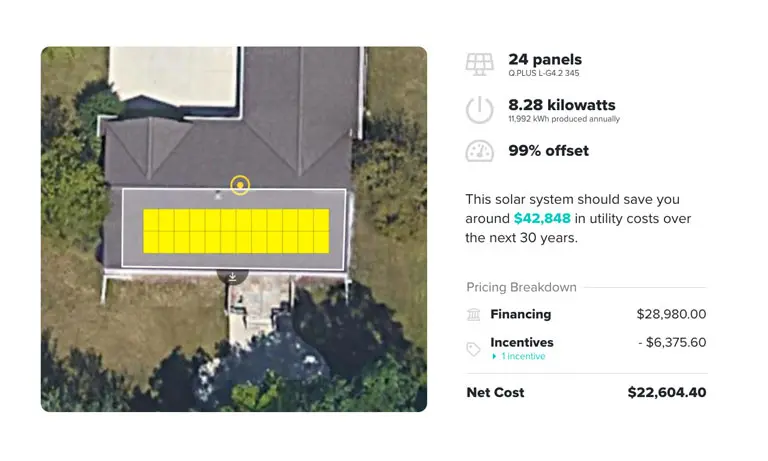
Task: Click the Financing bank icon
Action: point(474,315)
